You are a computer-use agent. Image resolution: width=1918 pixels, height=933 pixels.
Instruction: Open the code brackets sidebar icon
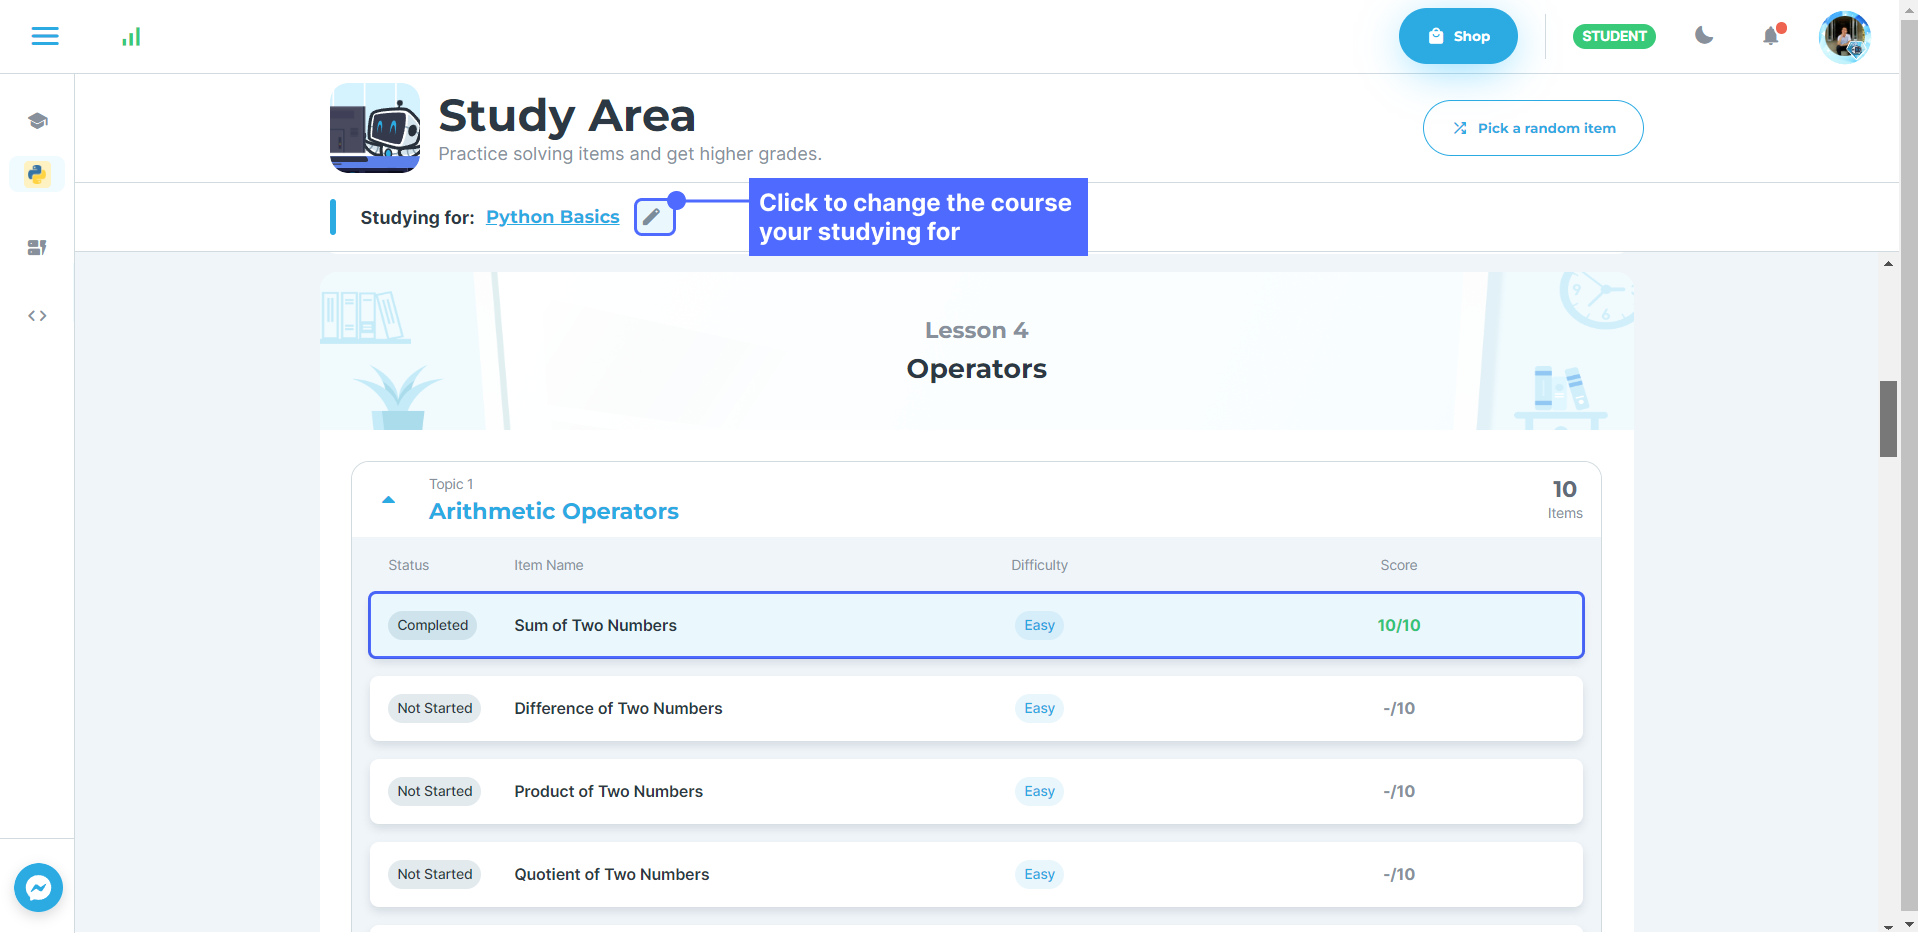point(37,316)
